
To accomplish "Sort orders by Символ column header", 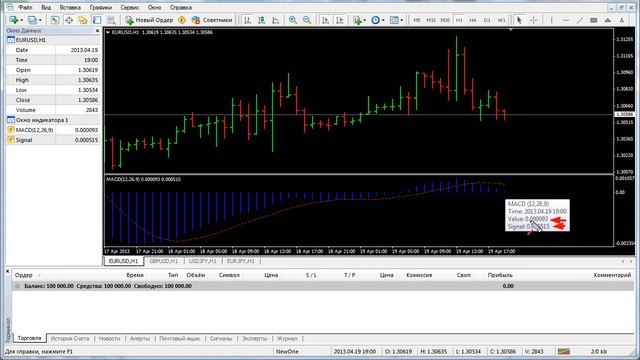I will 229,275.
